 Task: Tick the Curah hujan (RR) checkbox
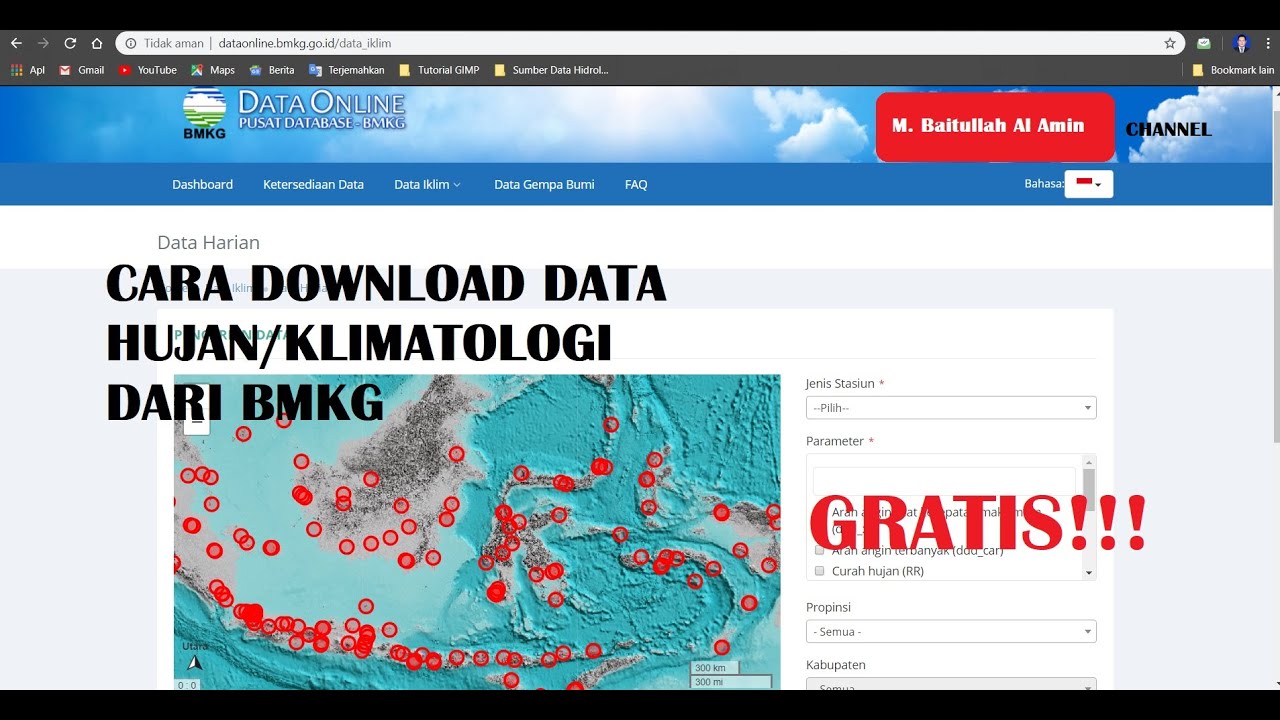tap(819, 571)
